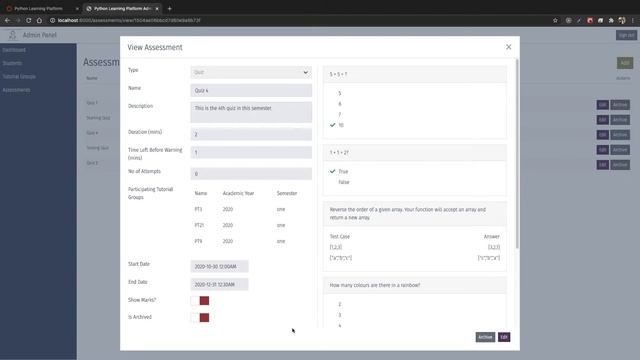
Task: Open Students in the sidebar
Action: click(x=12, y=63)
